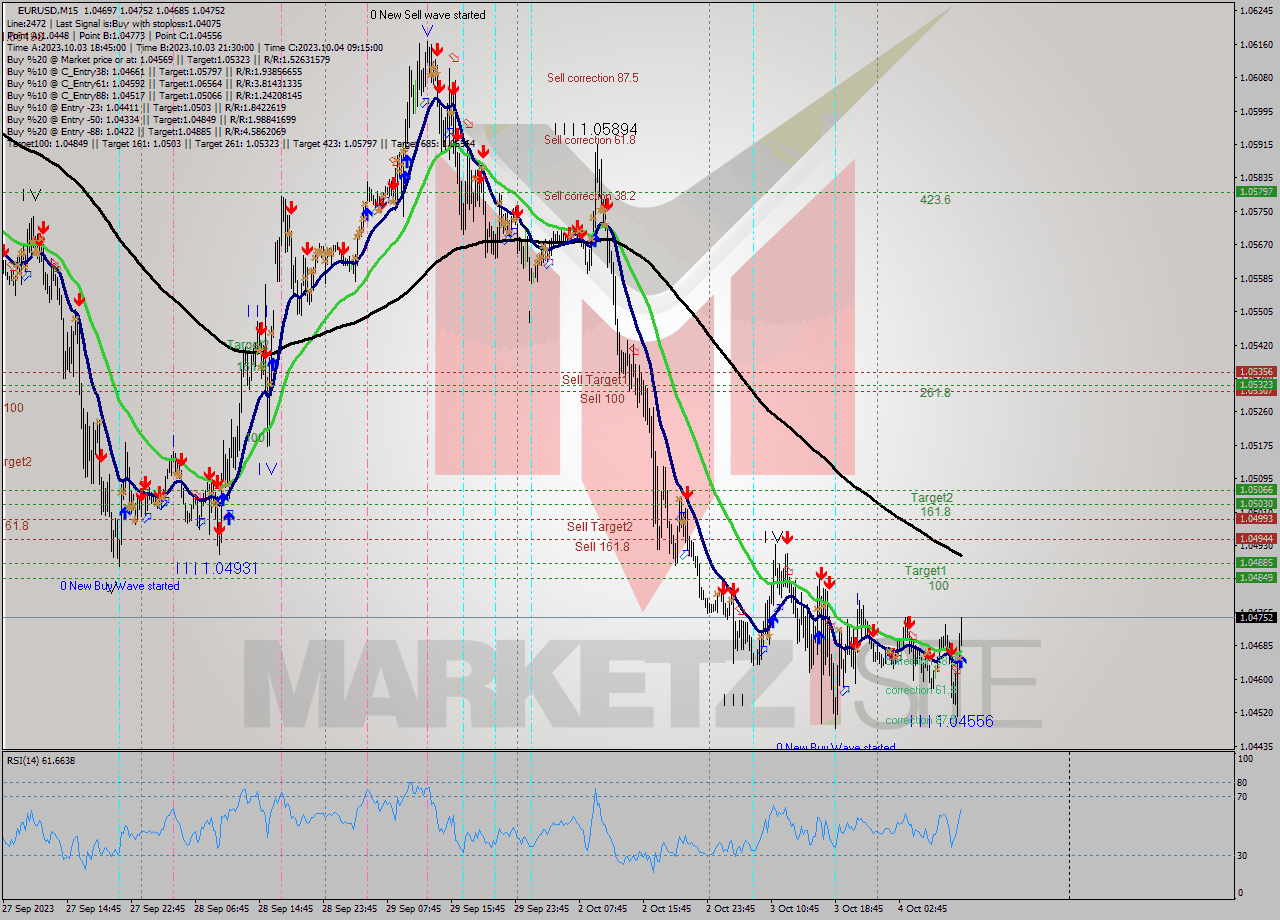
Task: Click 1.06245 on the price axis
Action: point(1256,11)
